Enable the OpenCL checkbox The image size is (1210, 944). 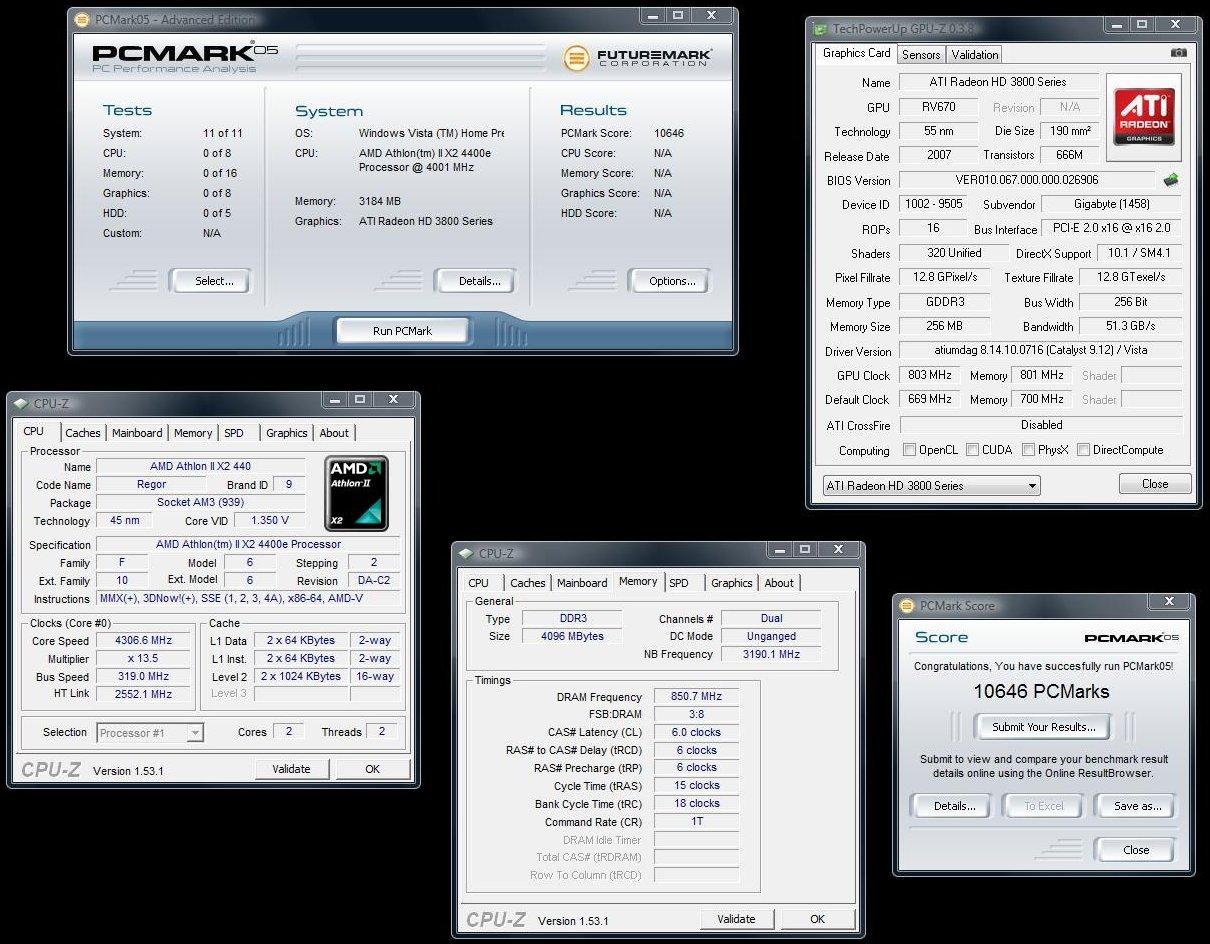click(x=909, y=450)
